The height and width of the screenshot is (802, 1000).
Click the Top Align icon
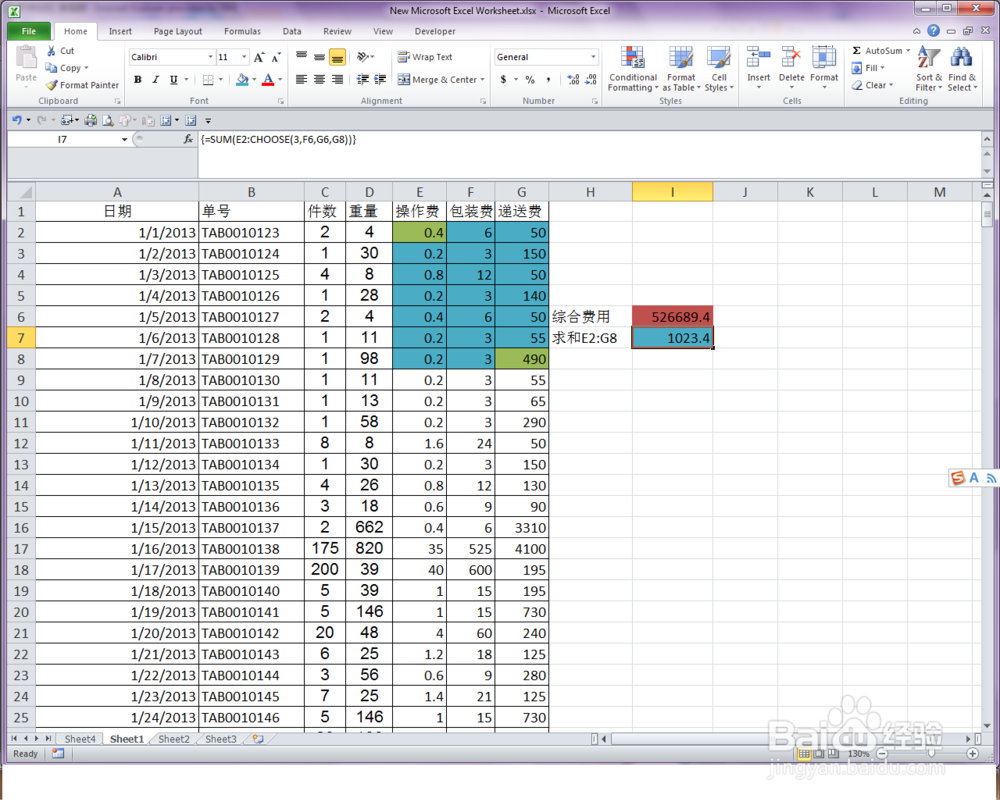[302, 57]
